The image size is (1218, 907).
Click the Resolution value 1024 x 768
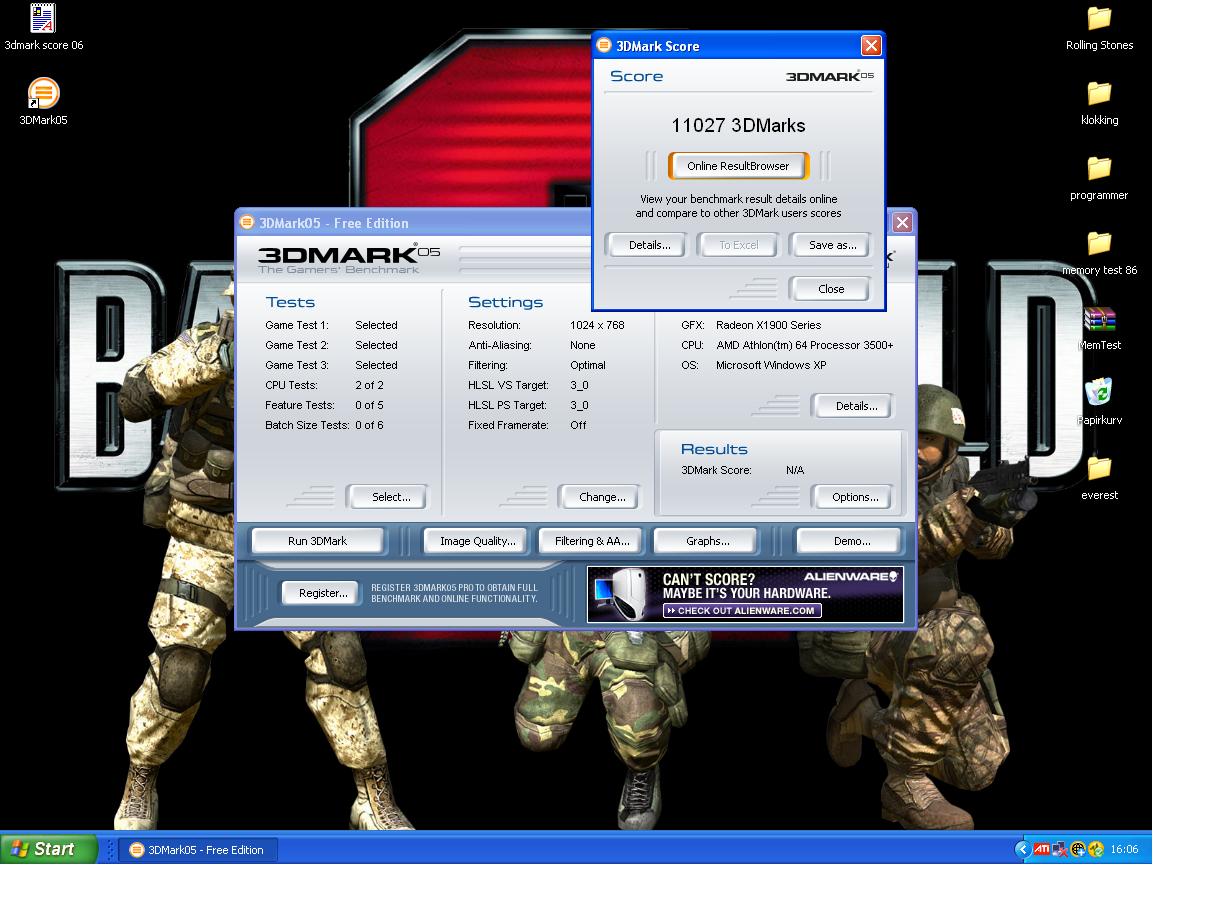point(597,325)
